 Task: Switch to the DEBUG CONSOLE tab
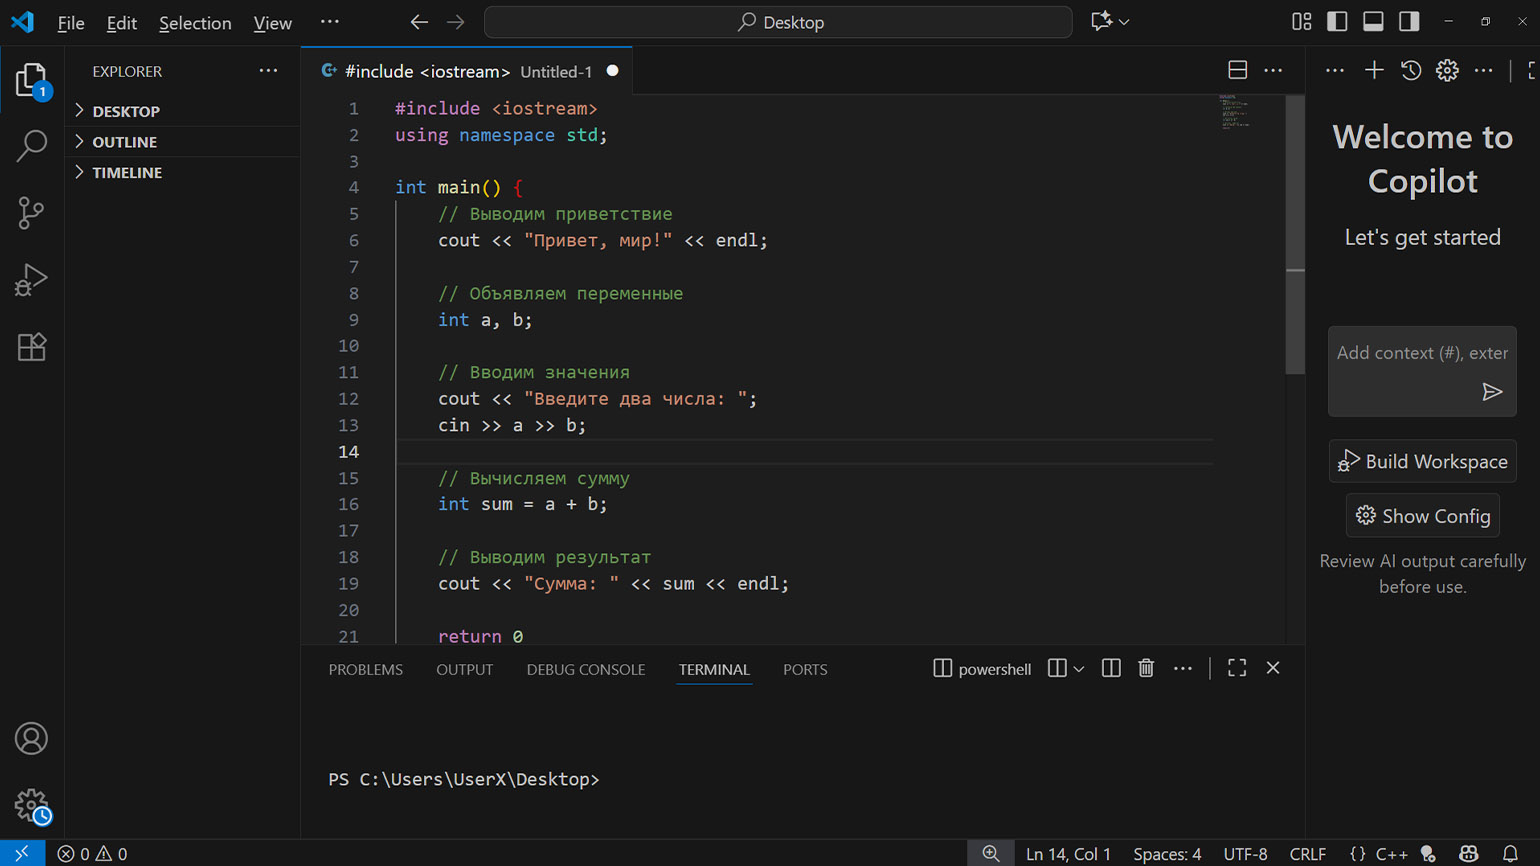point(585,669)
